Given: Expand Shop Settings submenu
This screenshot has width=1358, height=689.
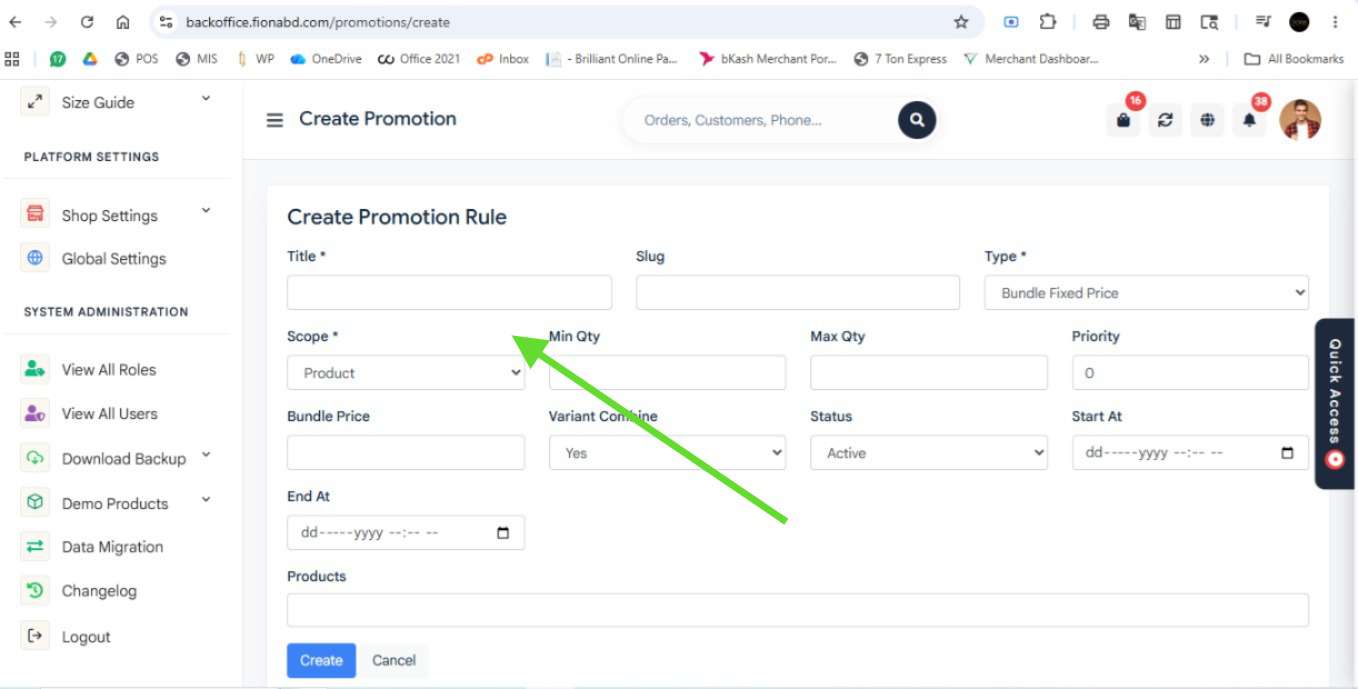Looking at the screenshot, I should tap(206, 211).
